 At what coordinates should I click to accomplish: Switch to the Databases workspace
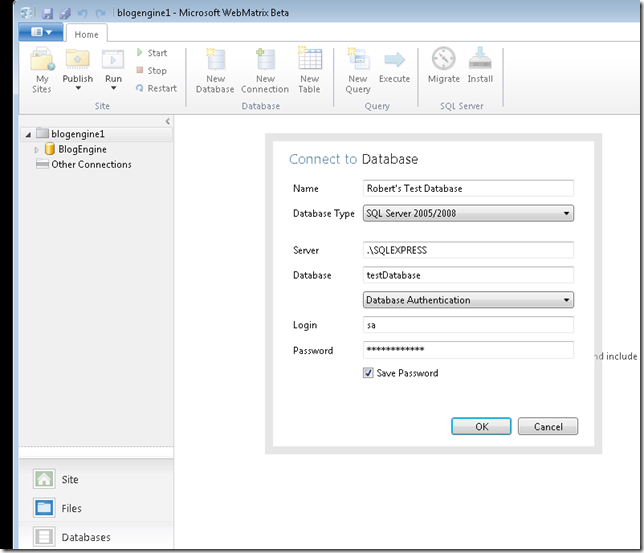point(72,537)
